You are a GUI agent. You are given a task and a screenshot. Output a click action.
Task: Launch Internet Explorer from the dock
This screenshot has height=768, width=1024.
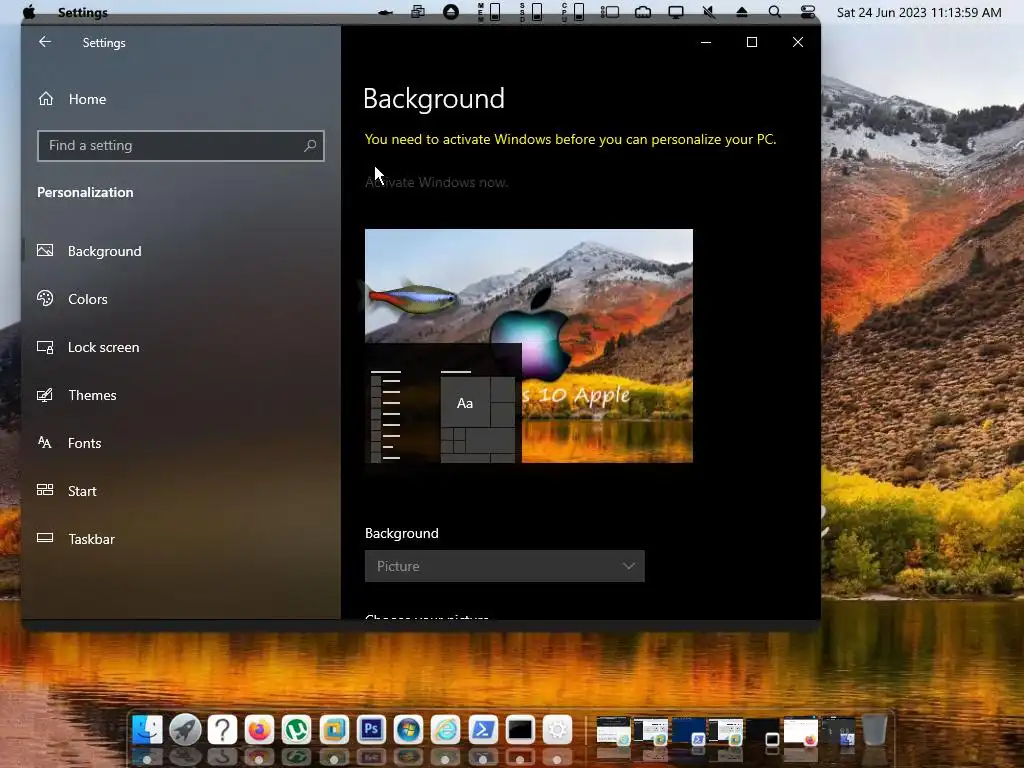tap(445, 729)
